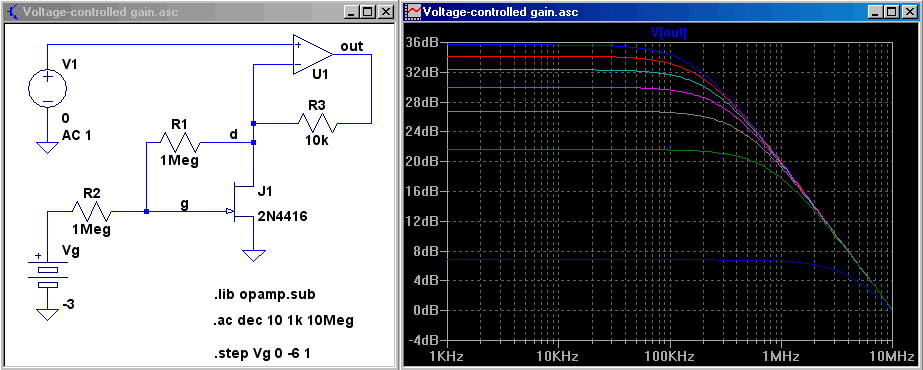Minimize the schematic window
Image resolution: width=923 pixels, height=370 pixels.
(x=353, y=11)
